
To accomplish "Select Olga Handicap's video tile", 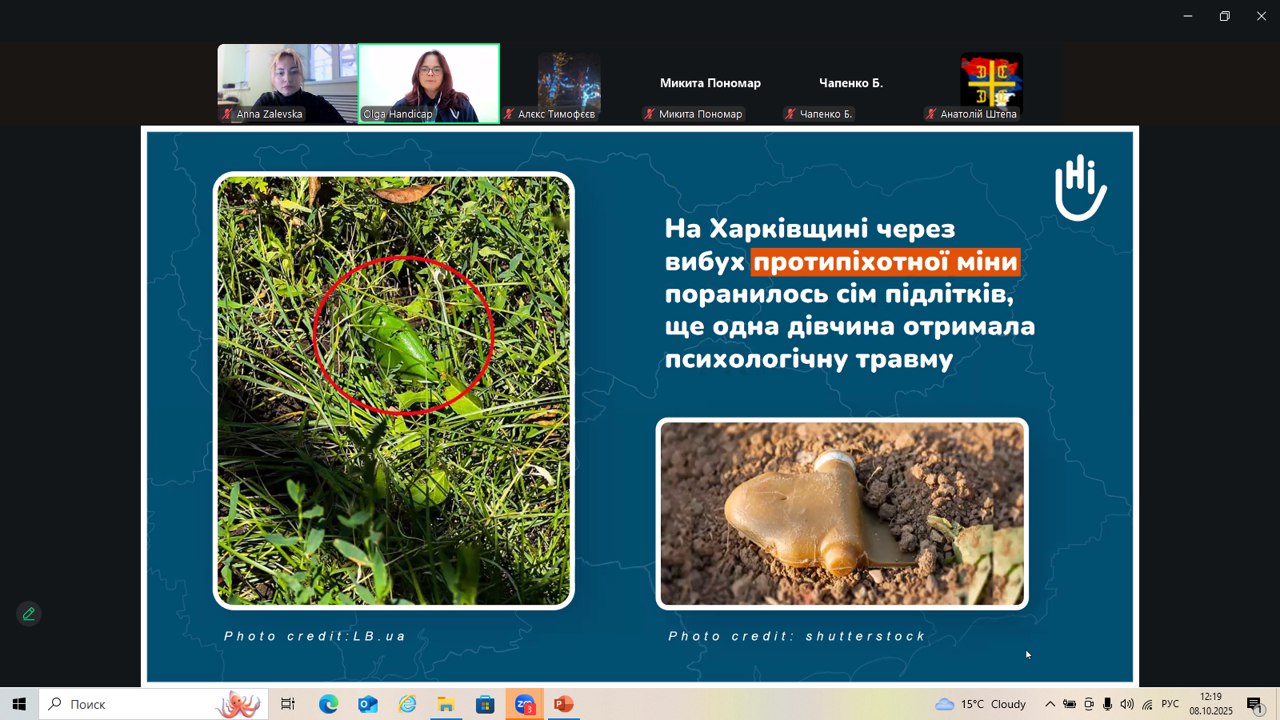I will coord(429,82).
